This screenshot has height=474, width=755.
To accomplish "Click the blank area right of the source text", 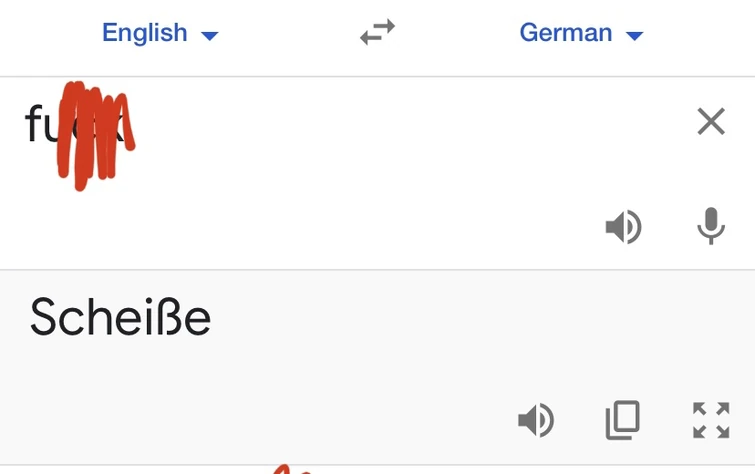I will pos(400,125).
